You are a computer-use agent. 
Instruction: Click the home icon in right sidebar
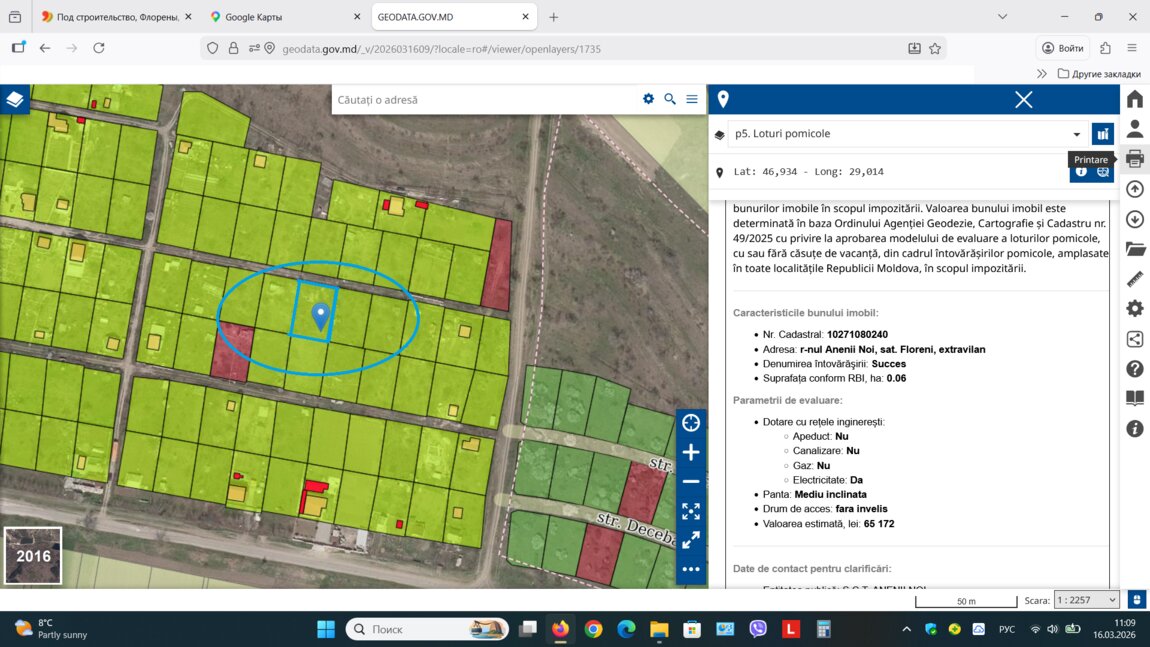coord(1134,99)
